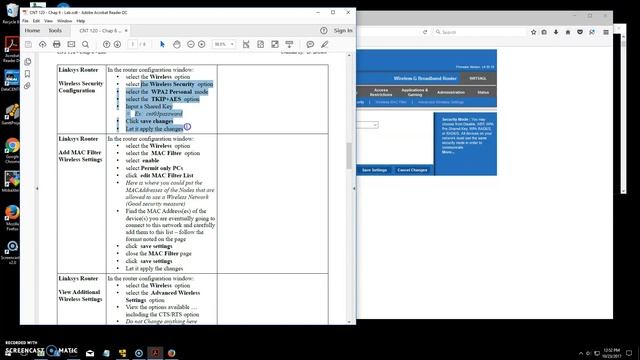
Task: Click the upload to cloud icon in Acrobat
Action: pyautogui.click(x=42, y=44)
